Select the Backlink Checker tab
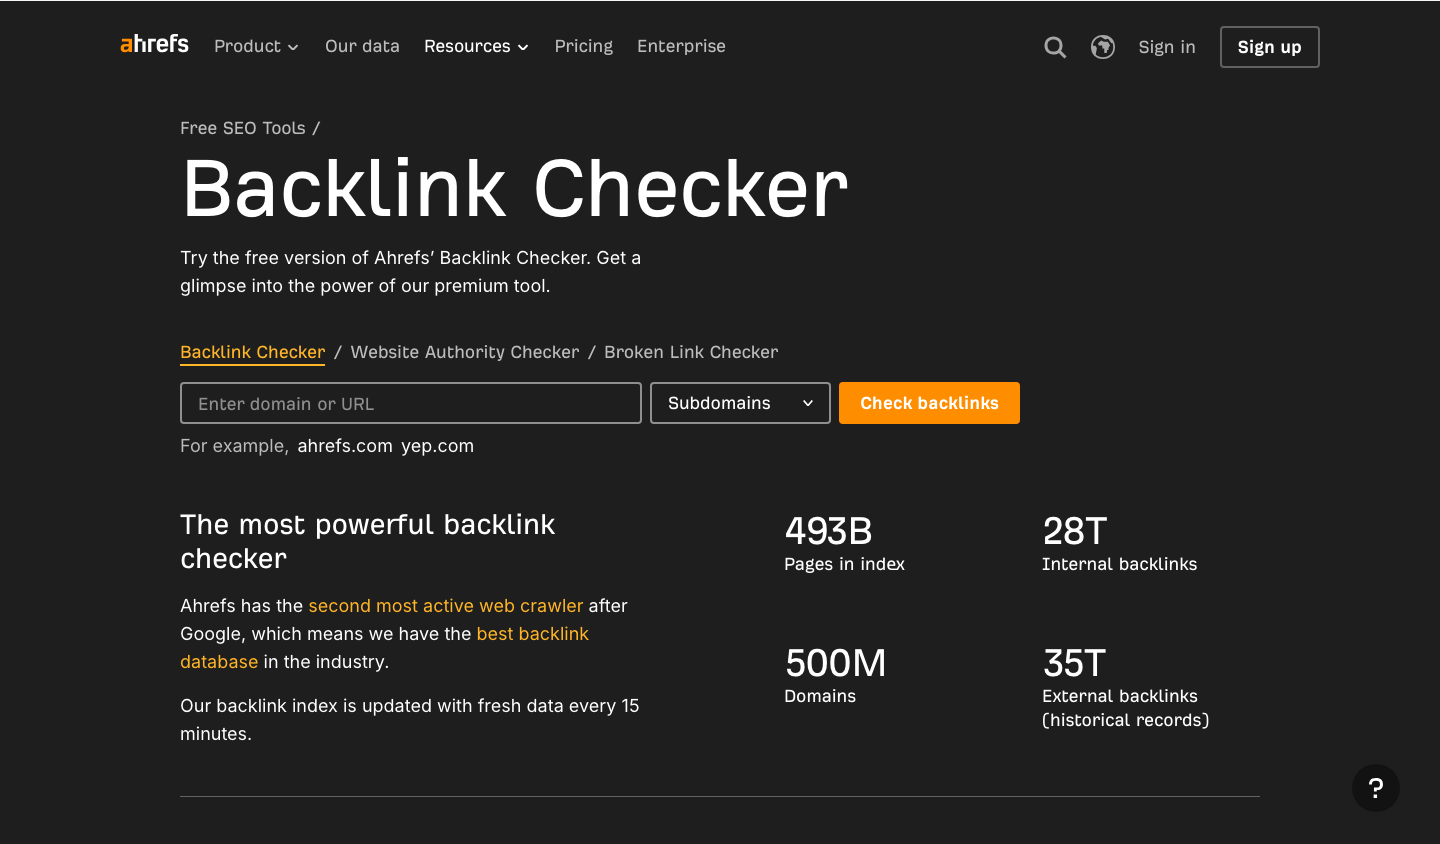 [253, 352]
